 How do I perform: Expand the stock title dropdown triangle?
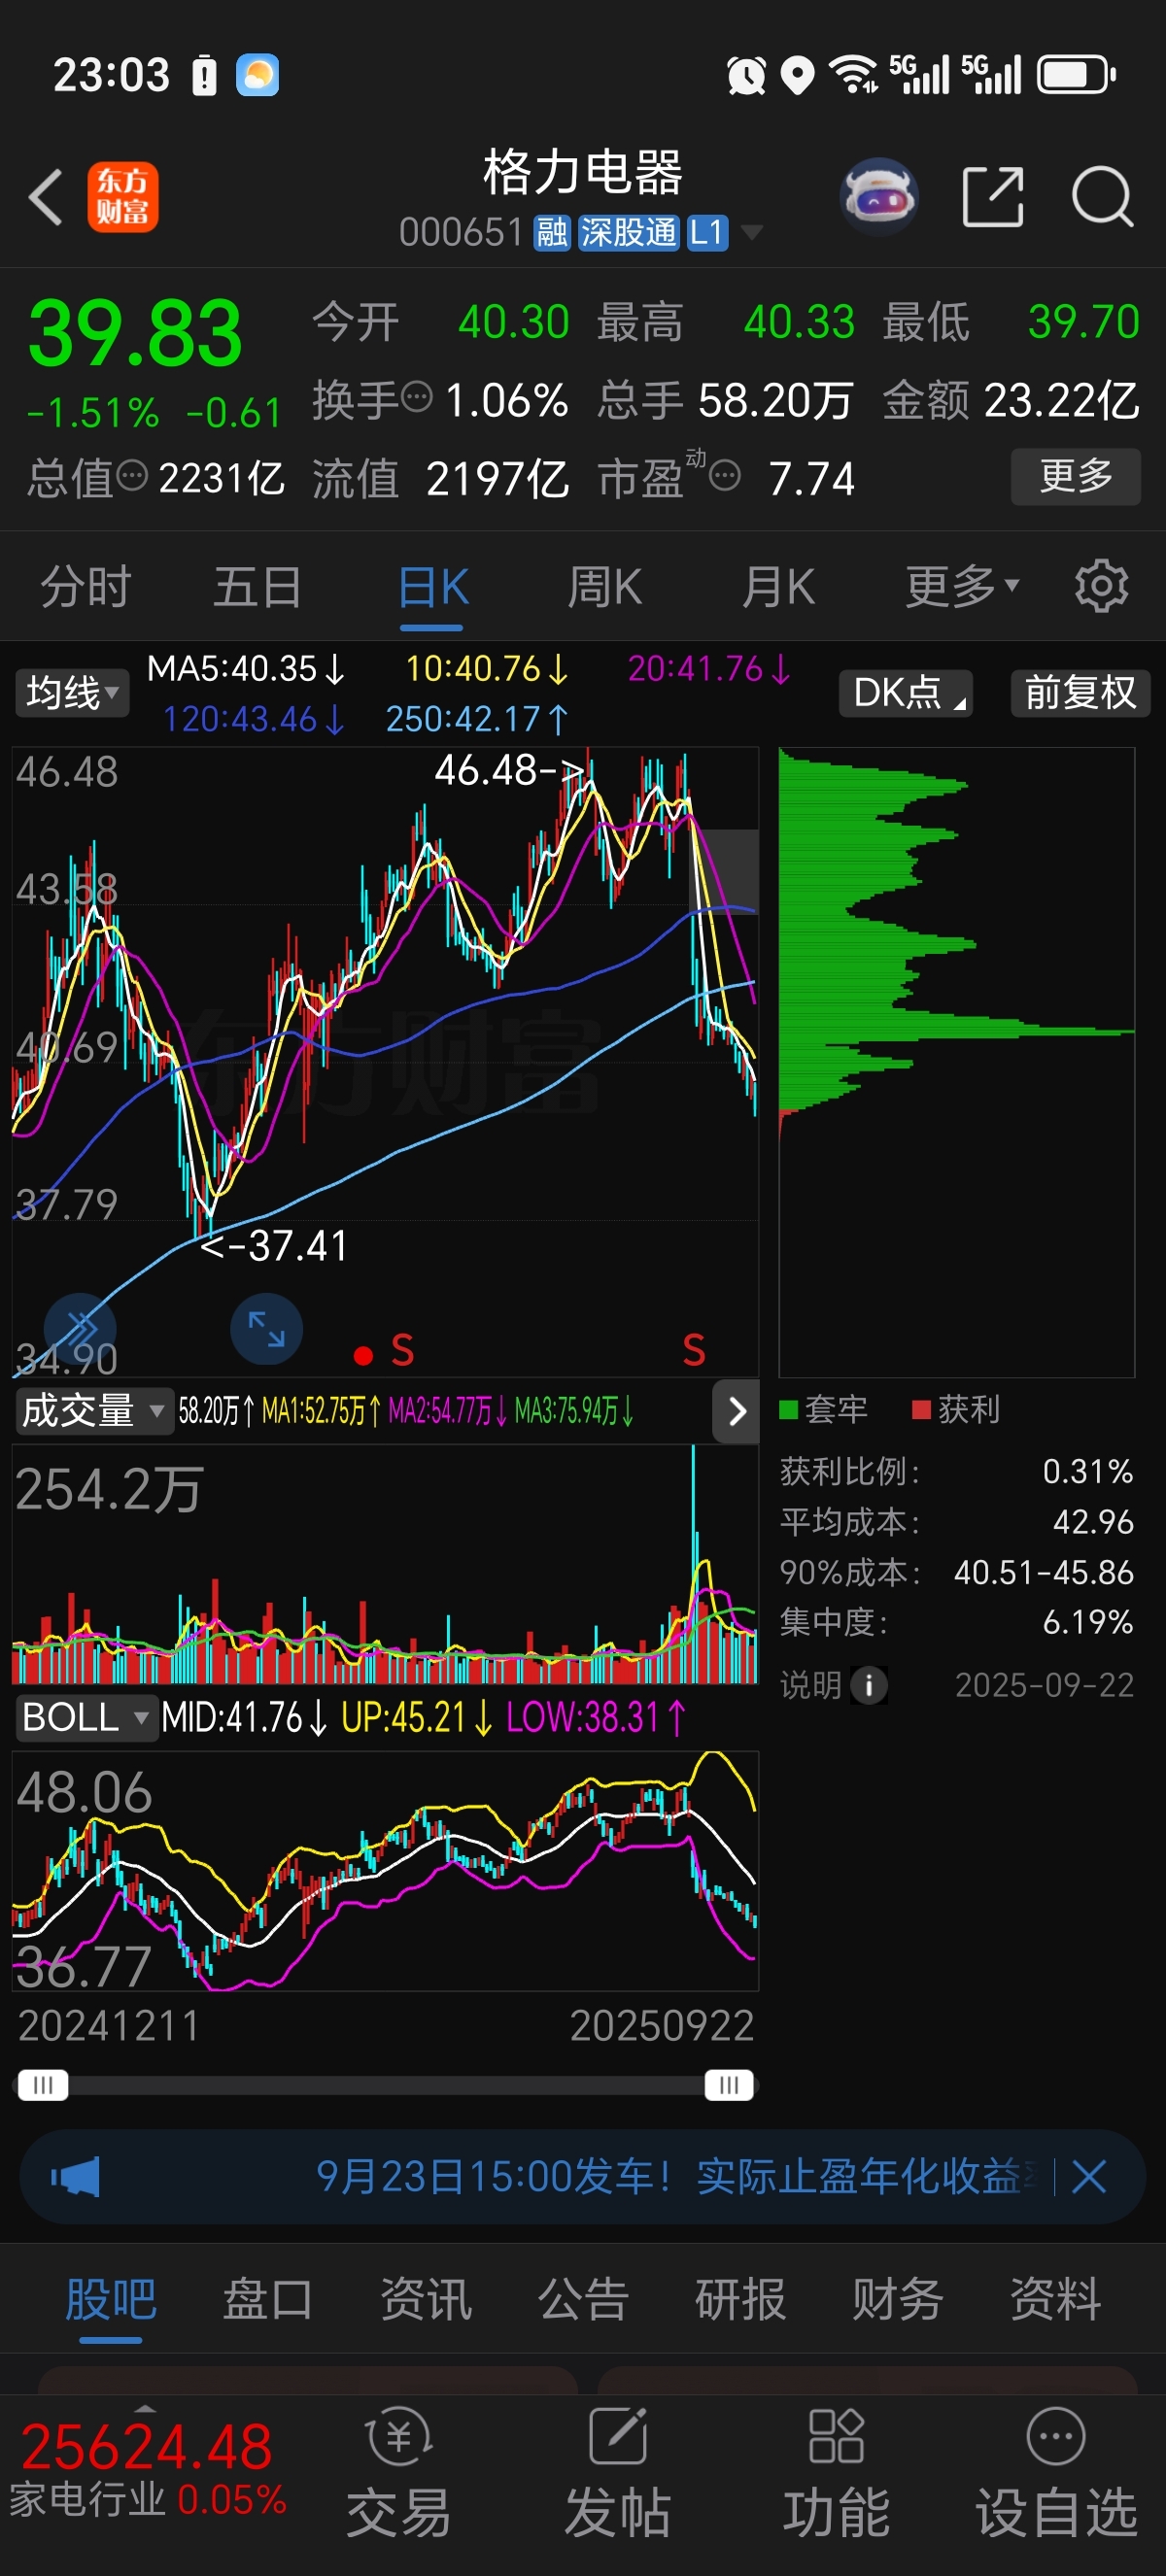752,233
